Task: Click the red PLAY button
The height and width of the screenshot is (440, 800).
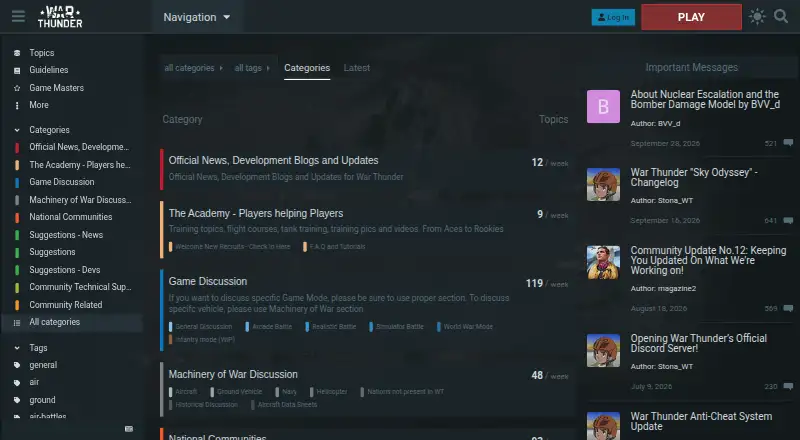Action: 691,17
